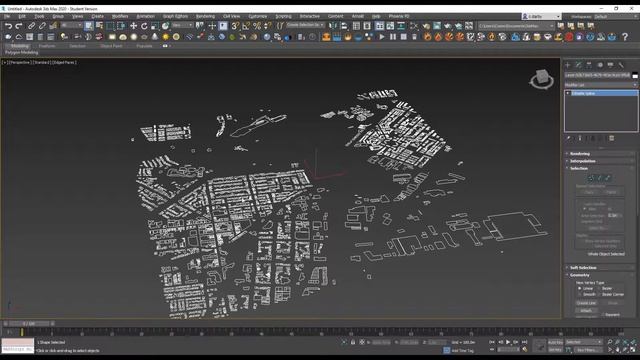Open the Phoenix FD menu
Viewport: 640px width, 360px height.
399,16
